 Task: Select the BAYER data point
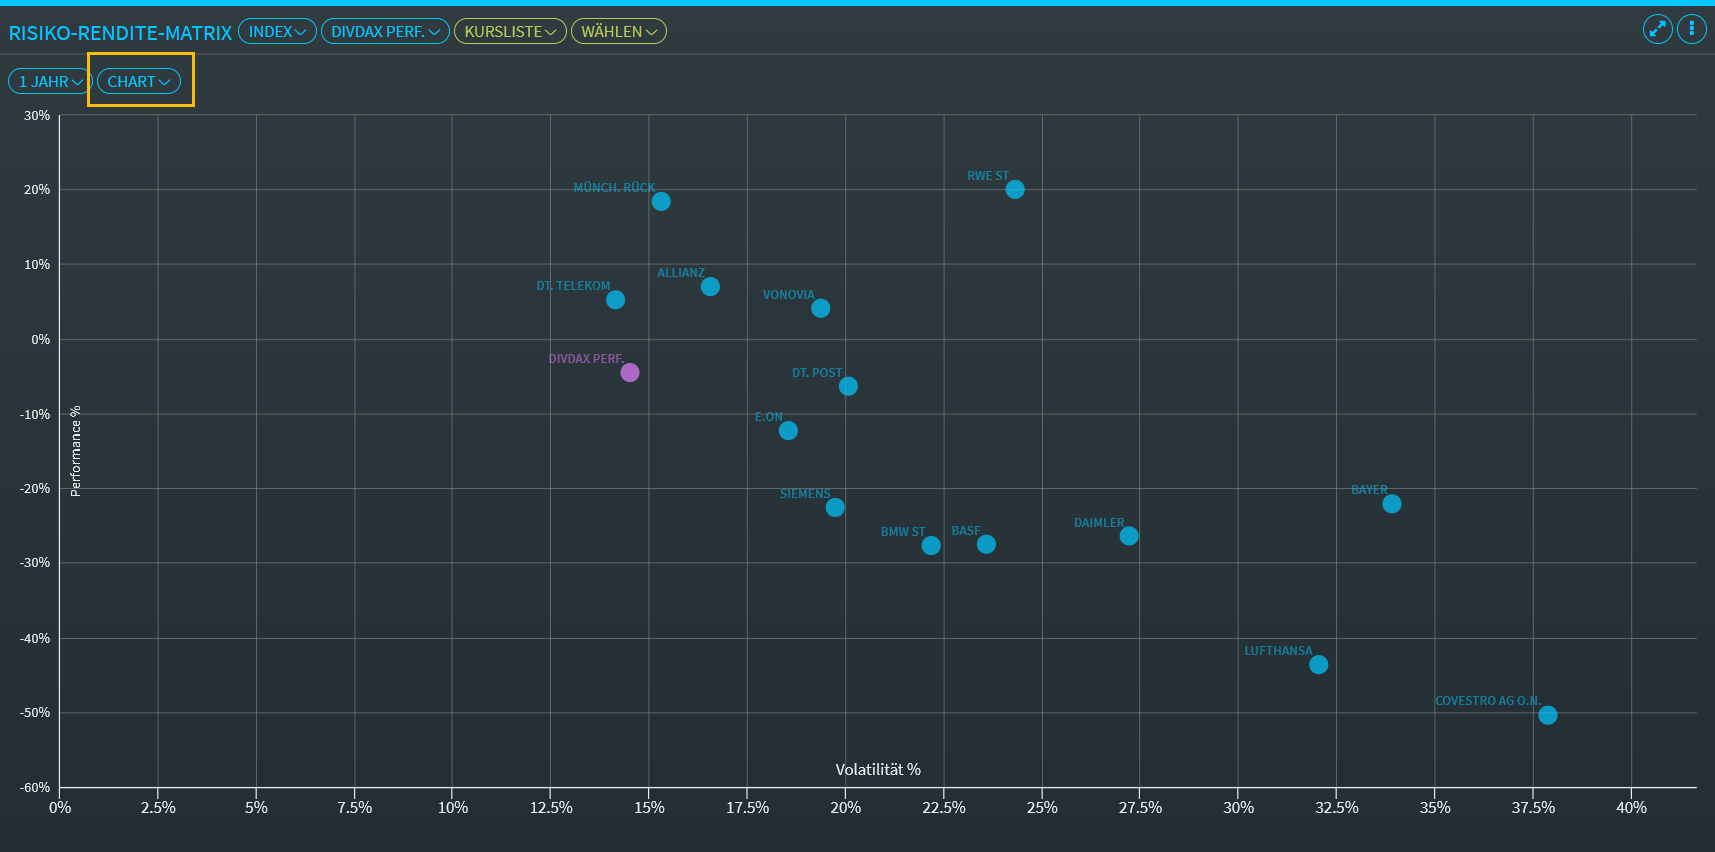click(1391, 504)
